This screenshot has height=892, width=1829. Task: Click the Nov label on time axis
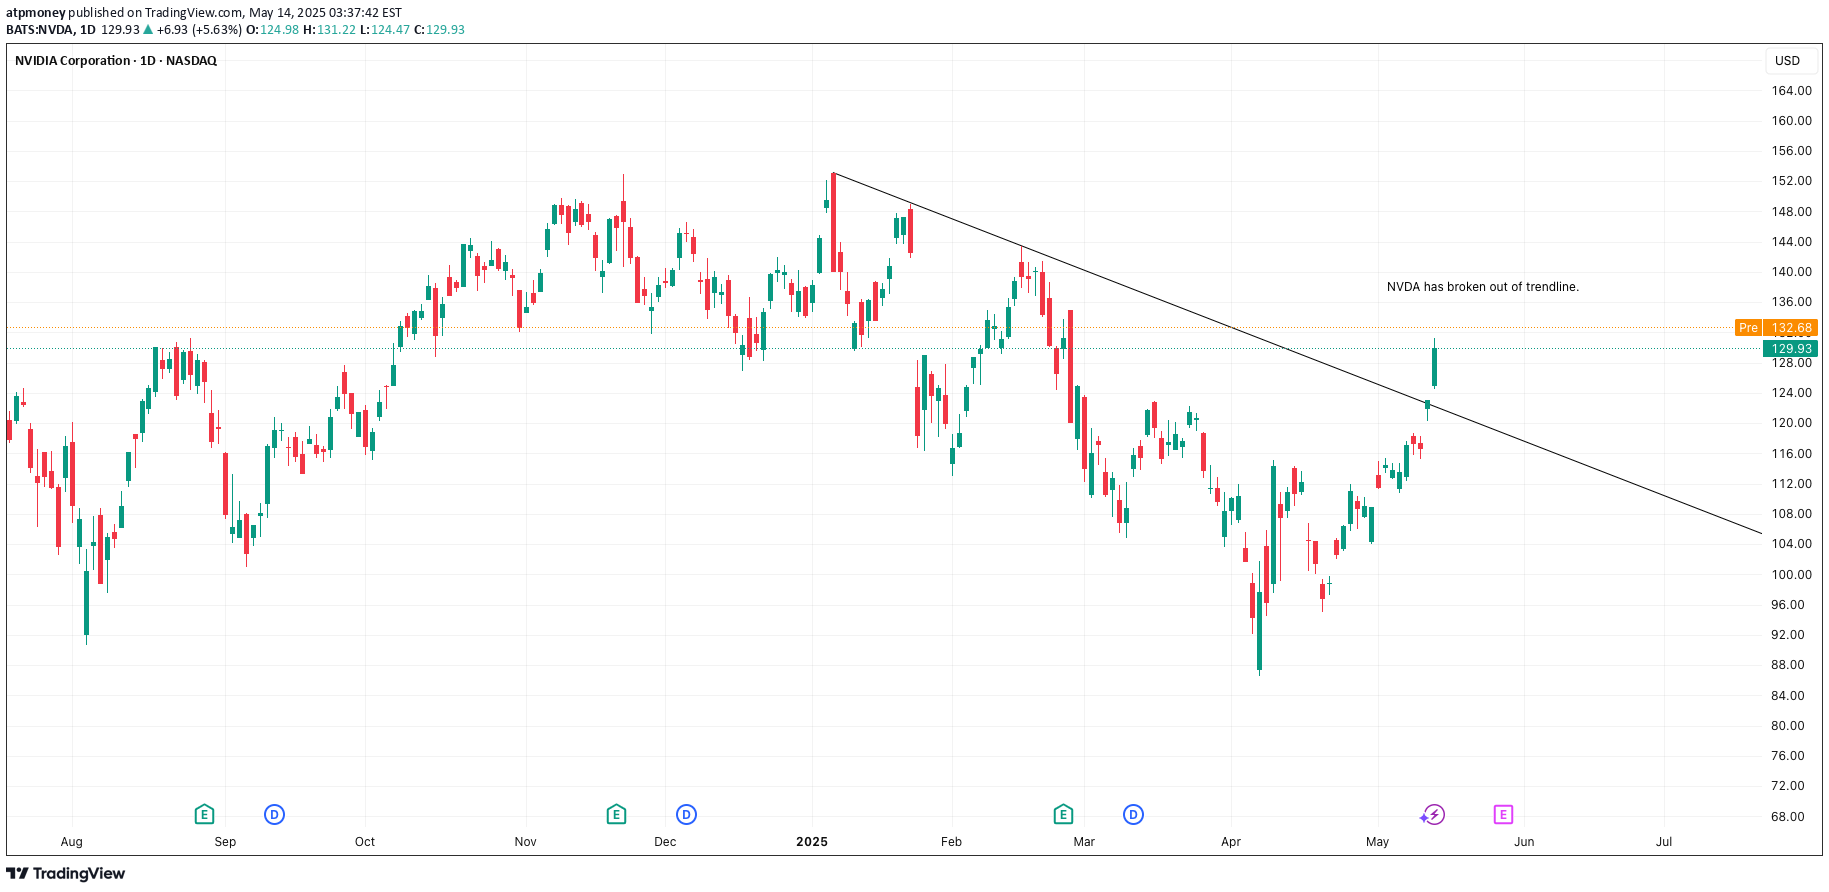click(x=526, y=842)
